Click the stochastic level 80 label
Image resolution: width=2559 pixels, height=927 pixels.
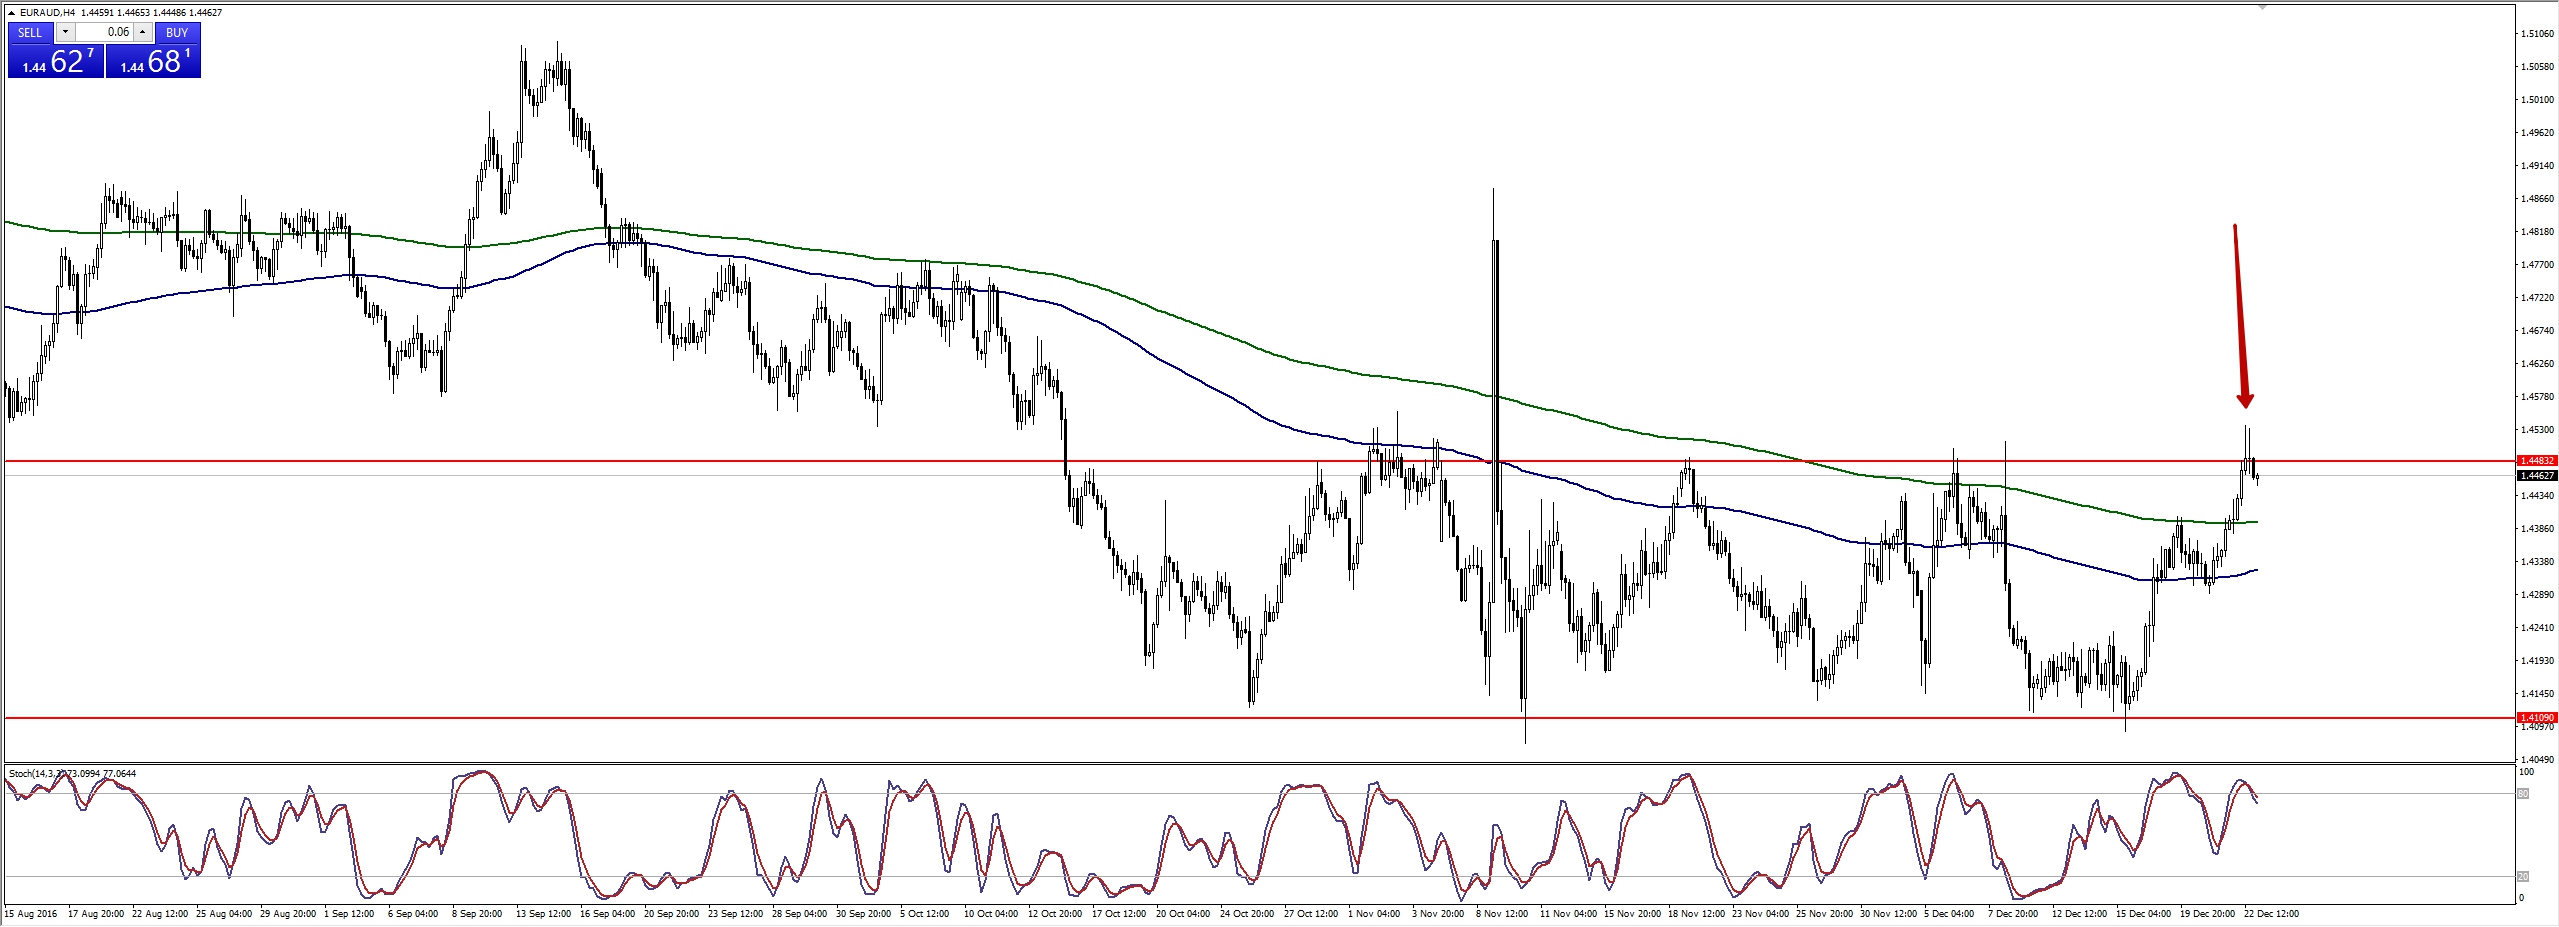point(2523,794)
